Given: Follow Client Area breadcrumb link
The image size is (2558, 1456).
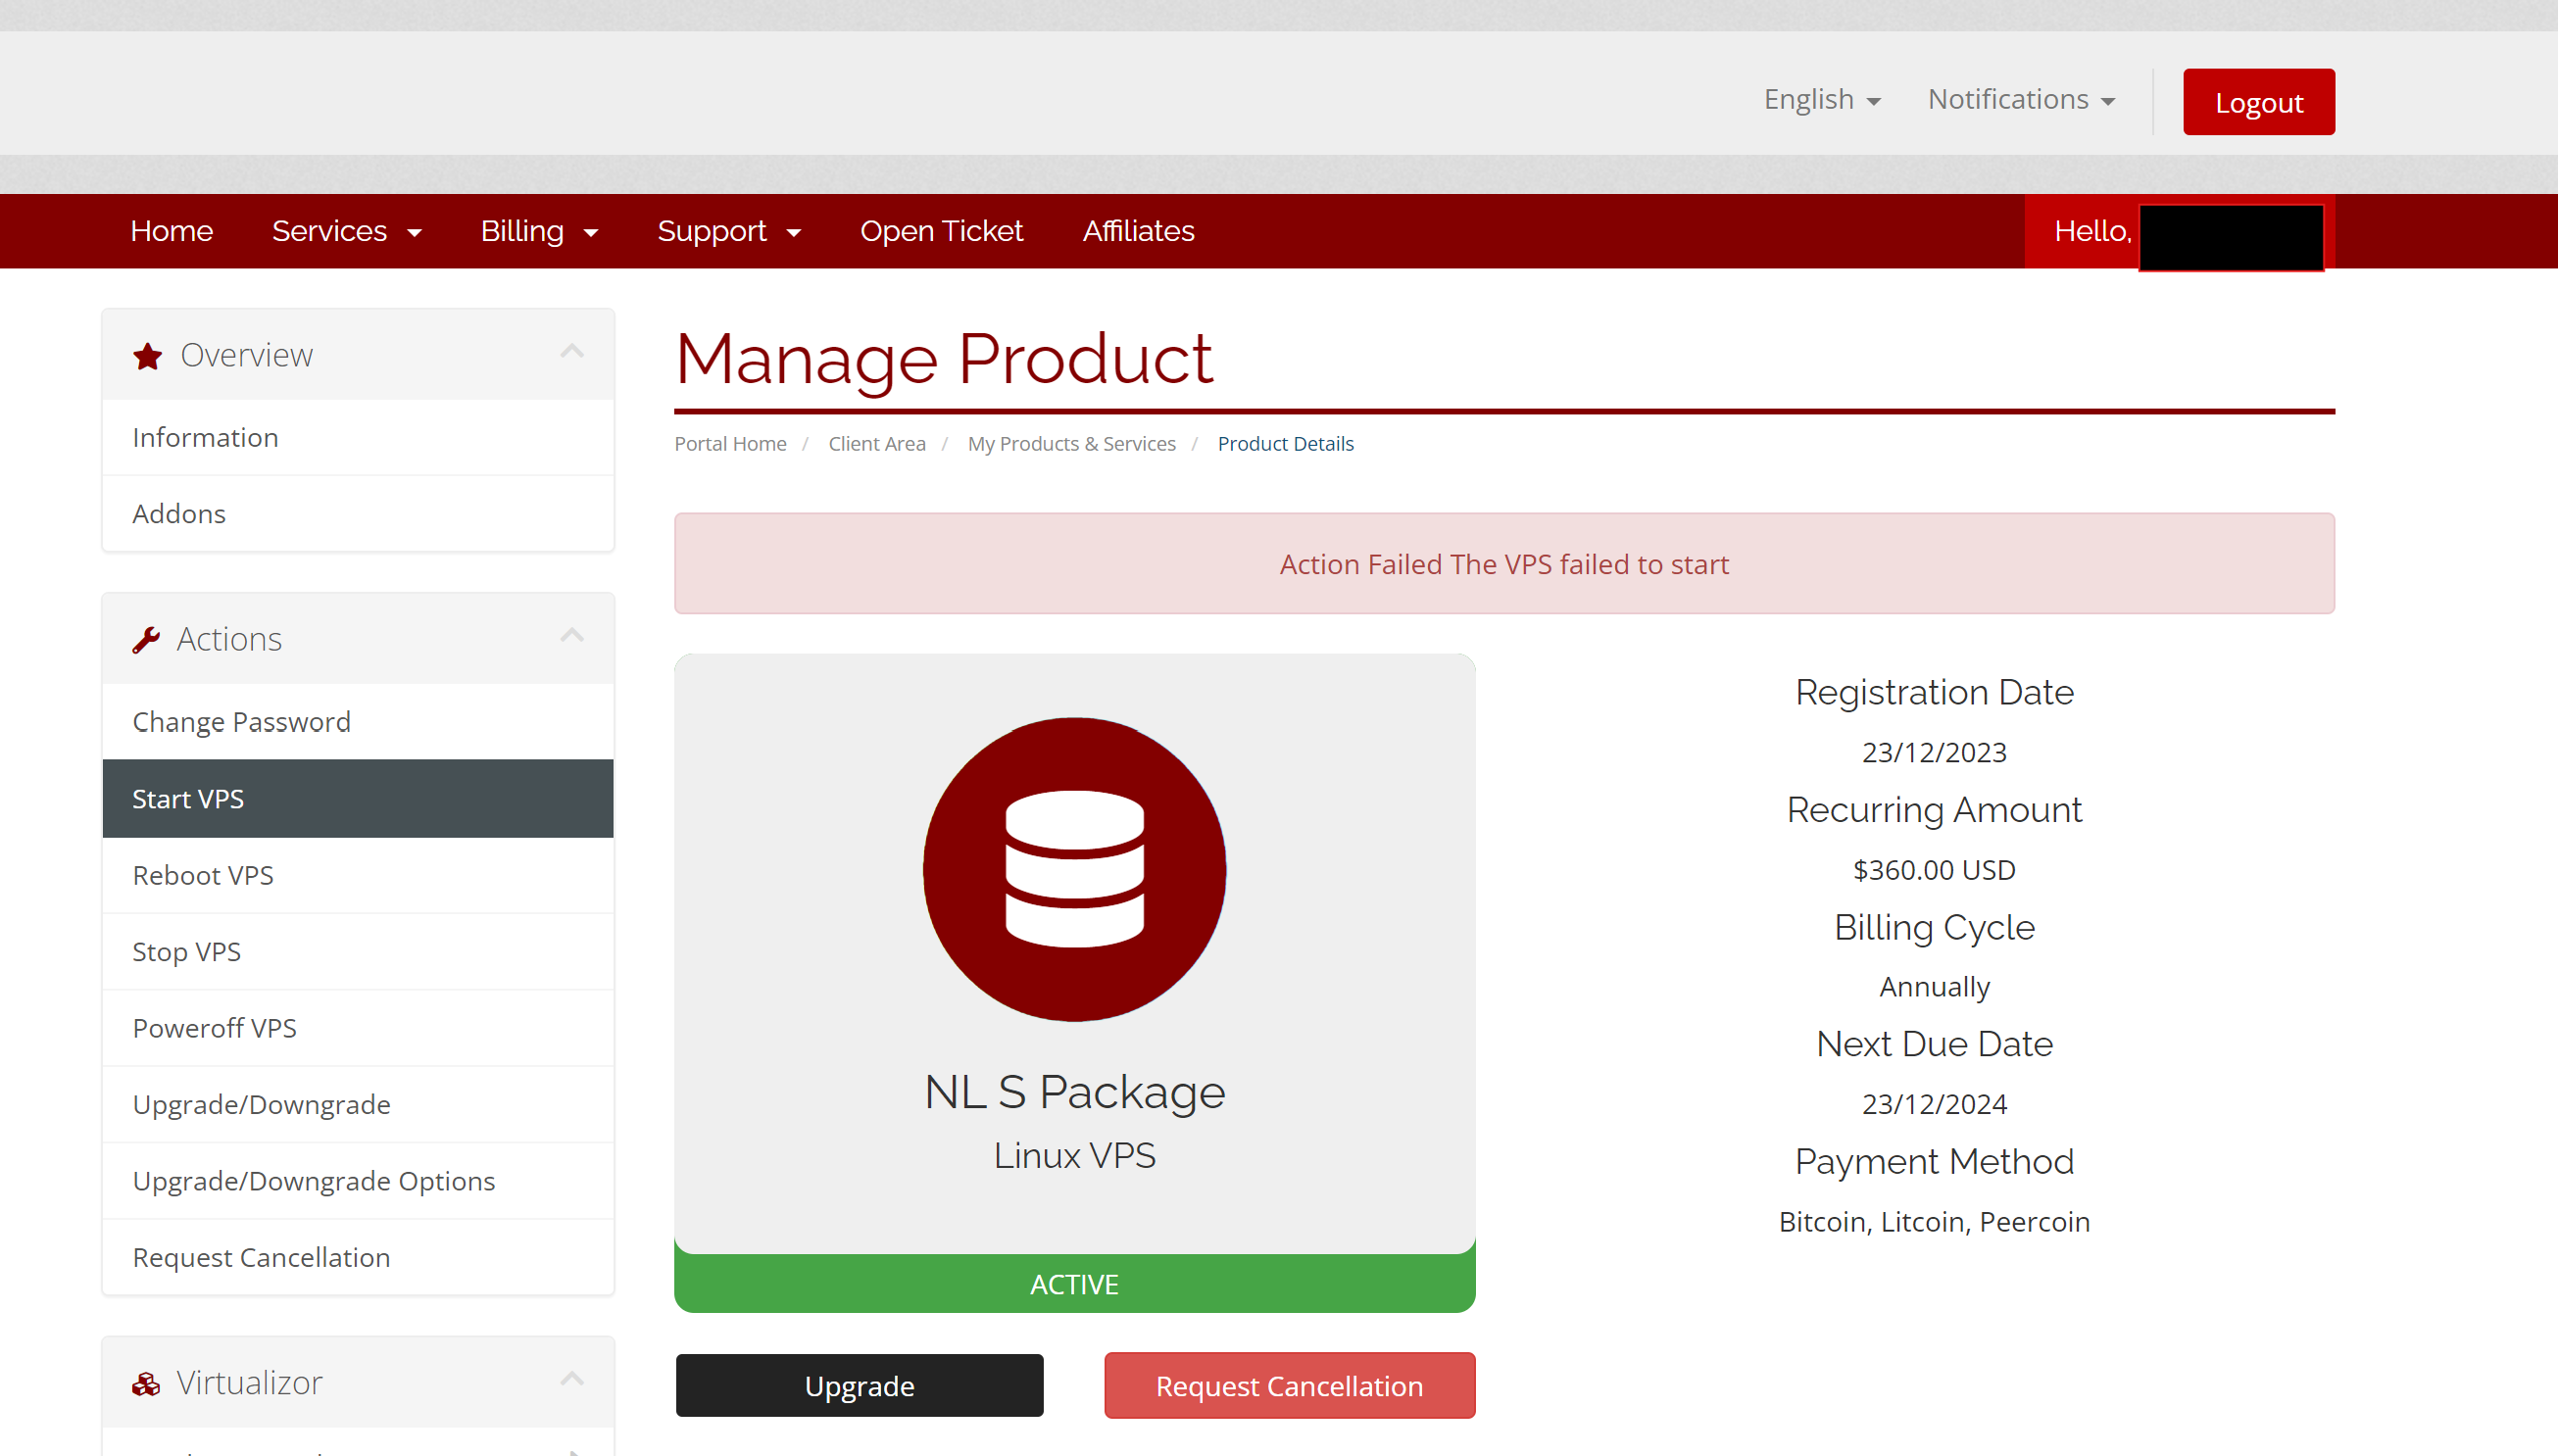Looking at the screenshot, I should (x=877, y=444).
